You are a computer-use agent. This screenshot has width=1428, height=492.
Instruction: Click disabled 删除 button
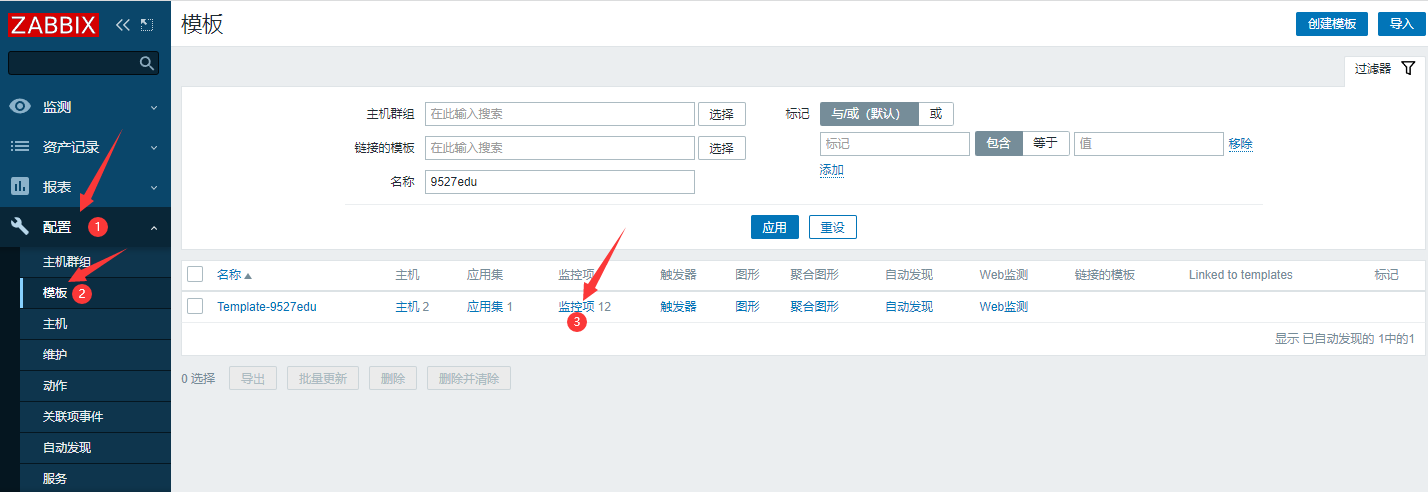pos(393,378)
